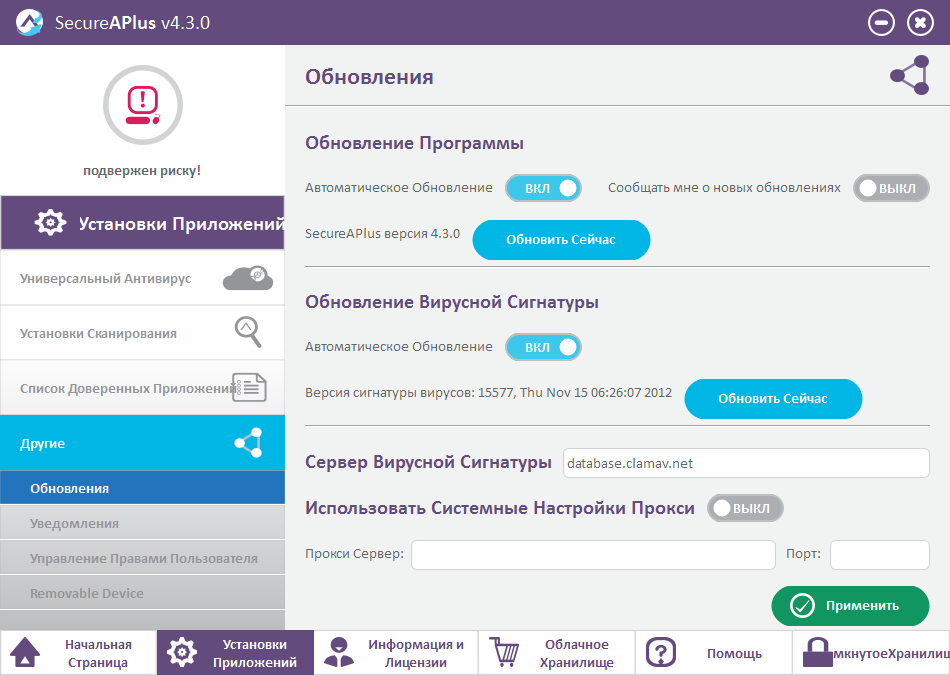Click the list icon for Список Доверенных Приложений
This screenshot has width=950, height=675.
[x=250, y=387]
